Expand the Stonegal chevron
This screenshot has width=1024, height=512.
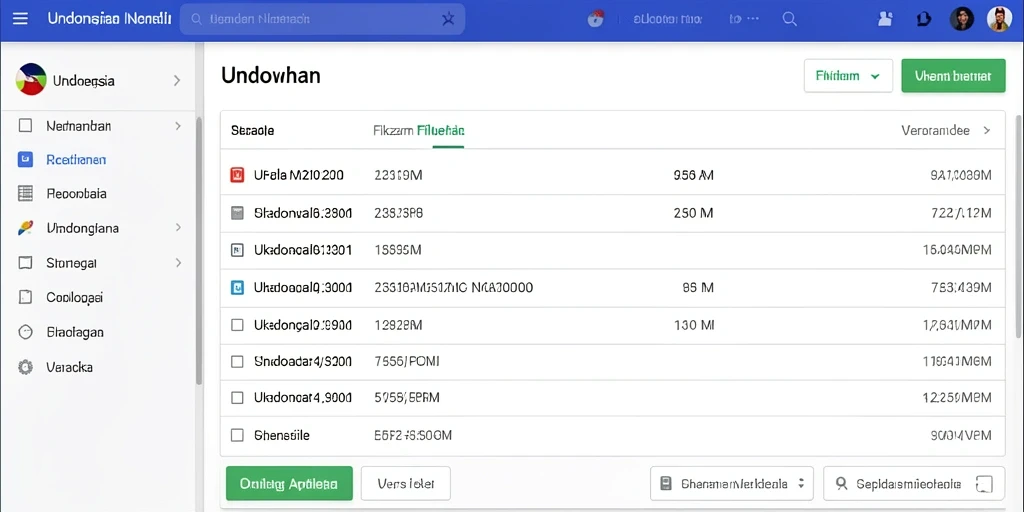178,263
